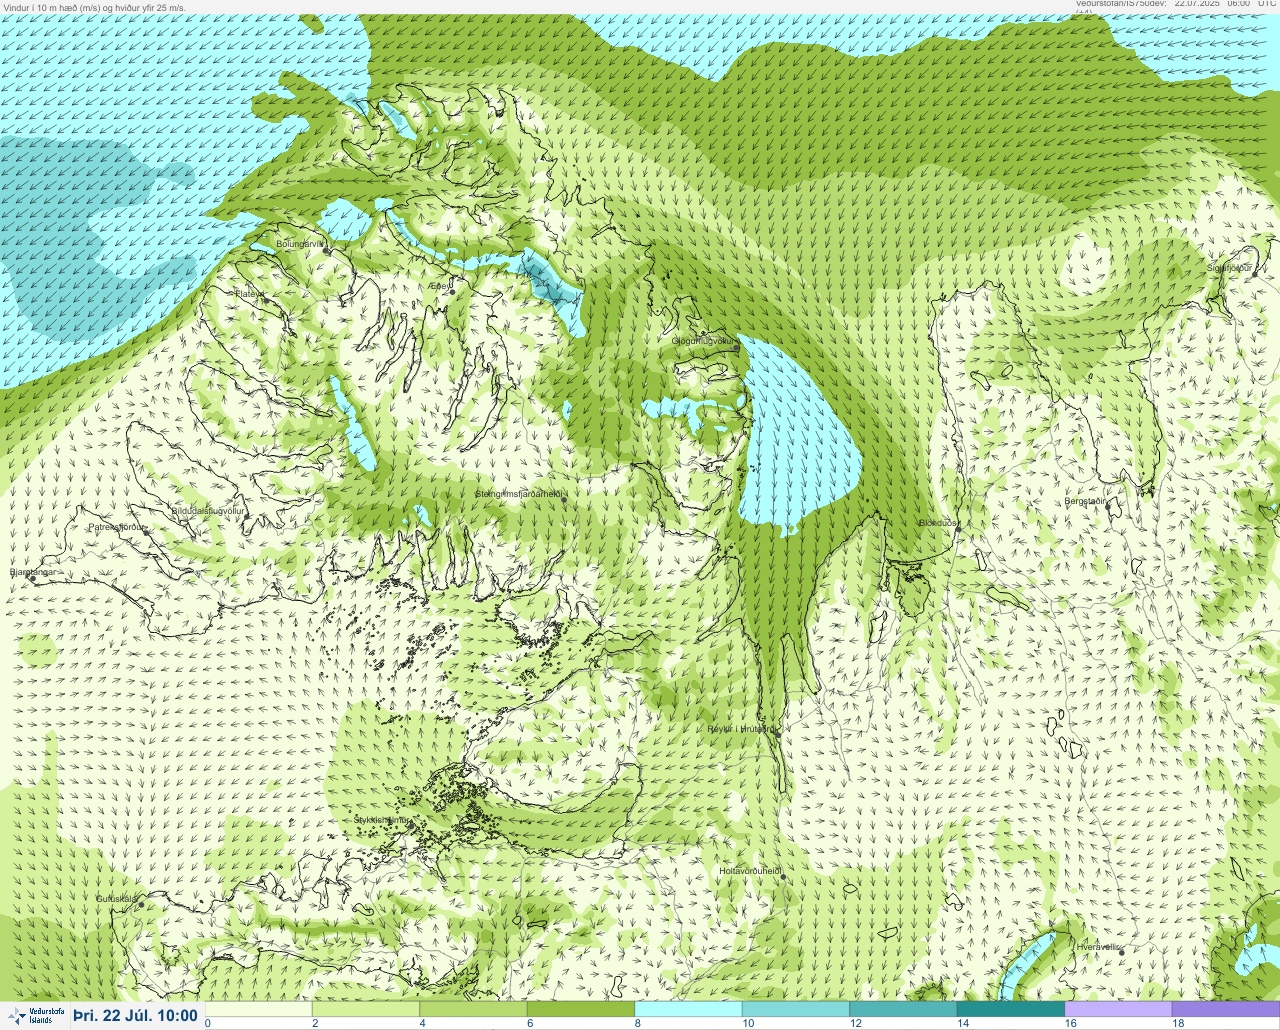
Task: Click the forecast time 'Þri. 22 Júl. 10:00'
Action: coord(135,1015)
